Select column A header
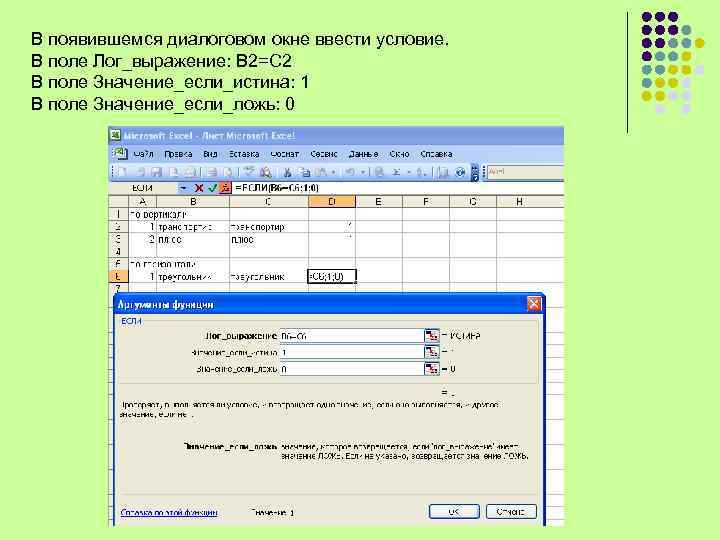Image resolution: width=720 pixels, height=540 pixels. click(142, 201)
